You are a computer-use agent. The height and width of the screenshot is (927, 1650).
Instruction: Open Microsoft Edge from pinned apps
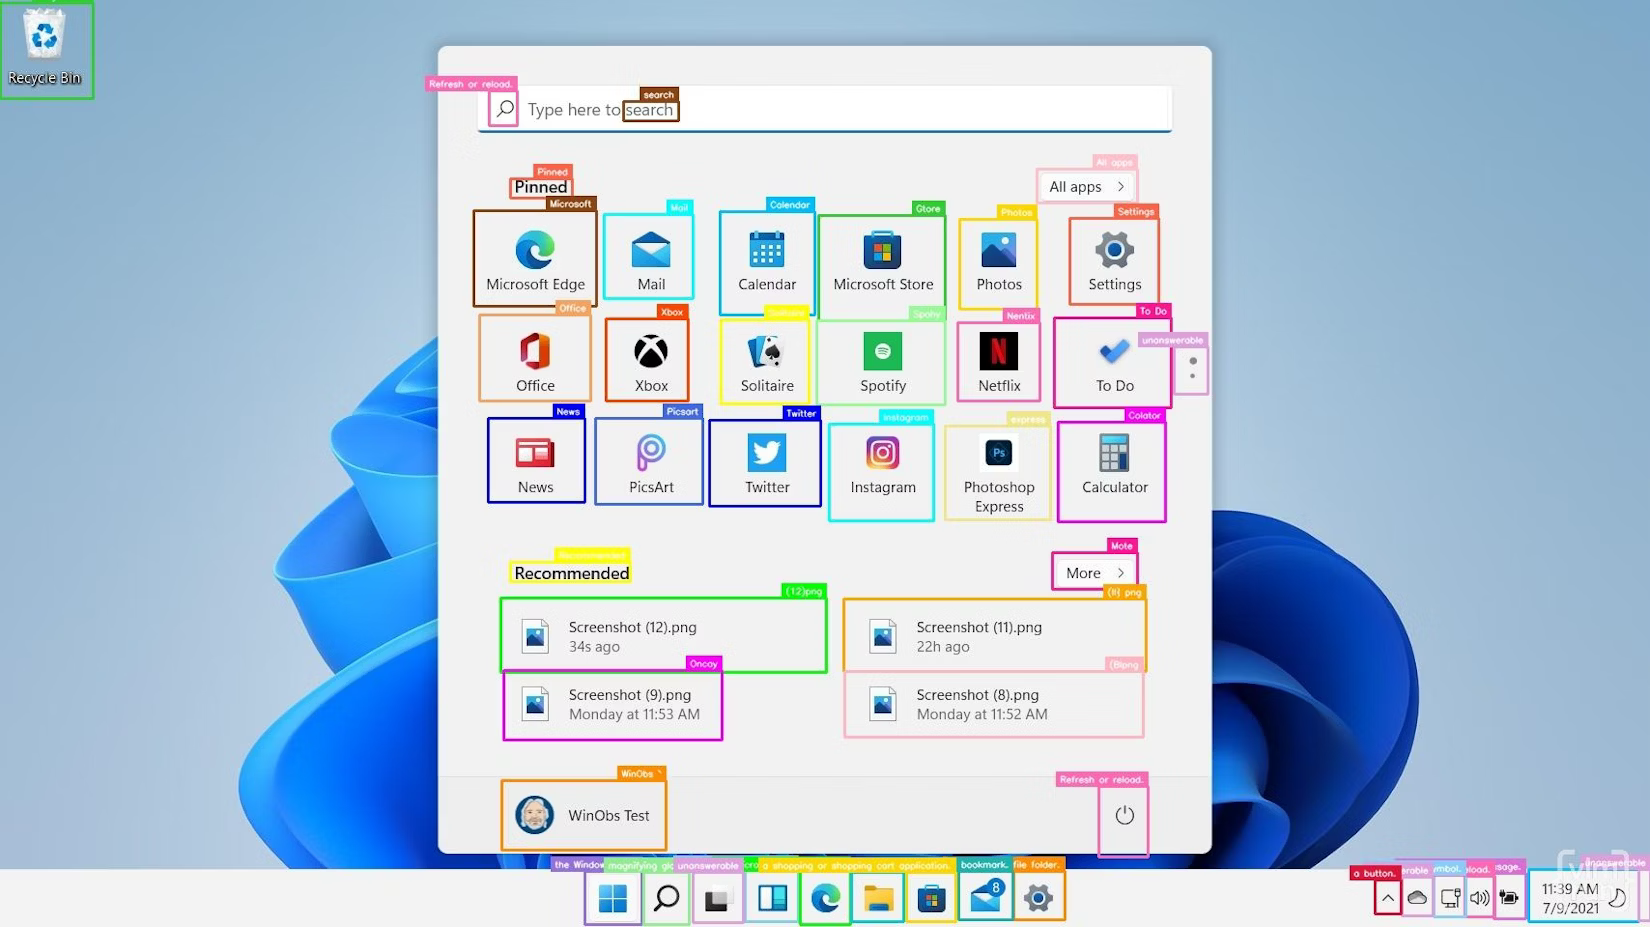tap(535, 258)
